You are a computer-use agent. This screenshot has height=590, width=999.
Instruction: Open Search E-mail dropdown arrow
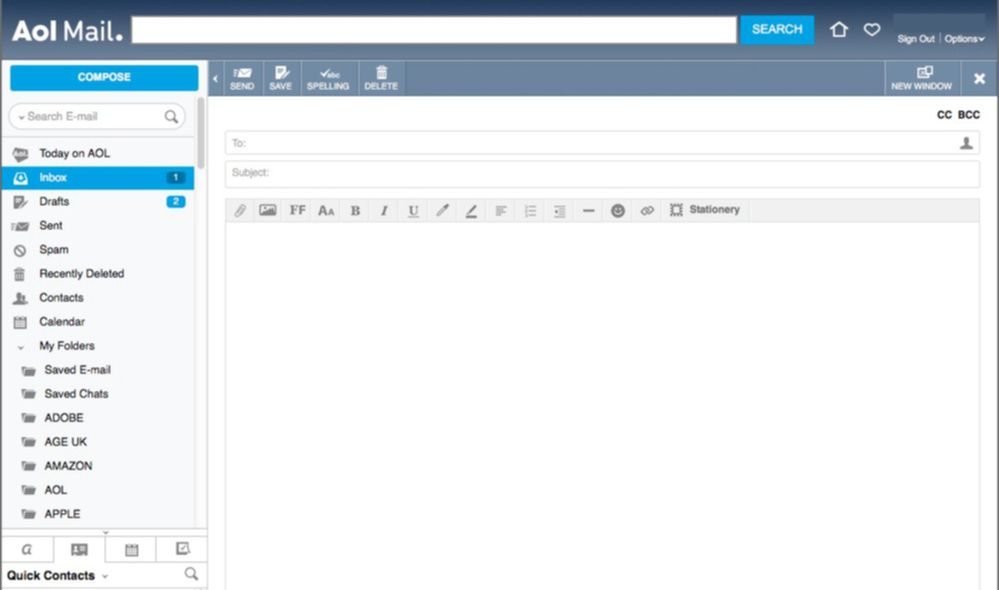click(x=22, y=117)
